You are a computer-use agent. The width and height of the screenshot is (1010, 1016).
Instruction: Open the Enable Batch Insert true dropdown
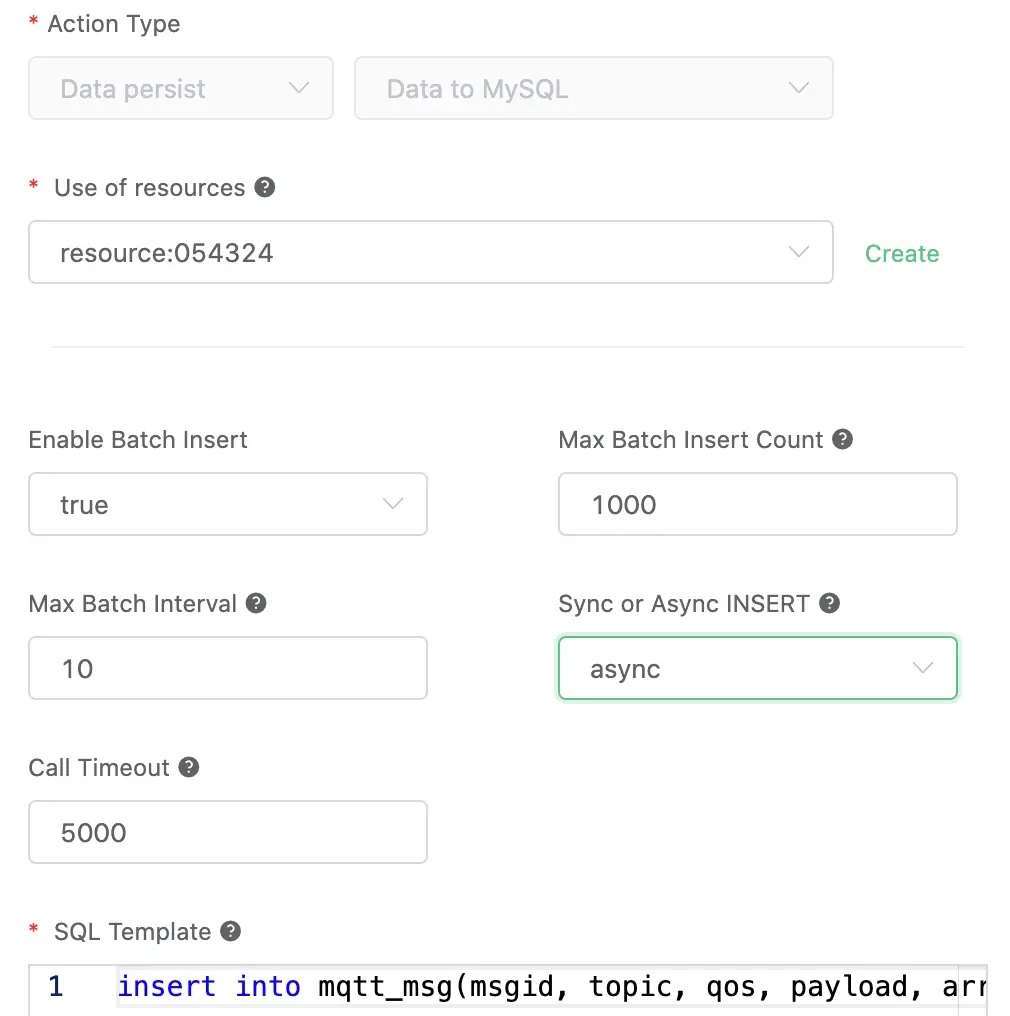pos(227,504)
